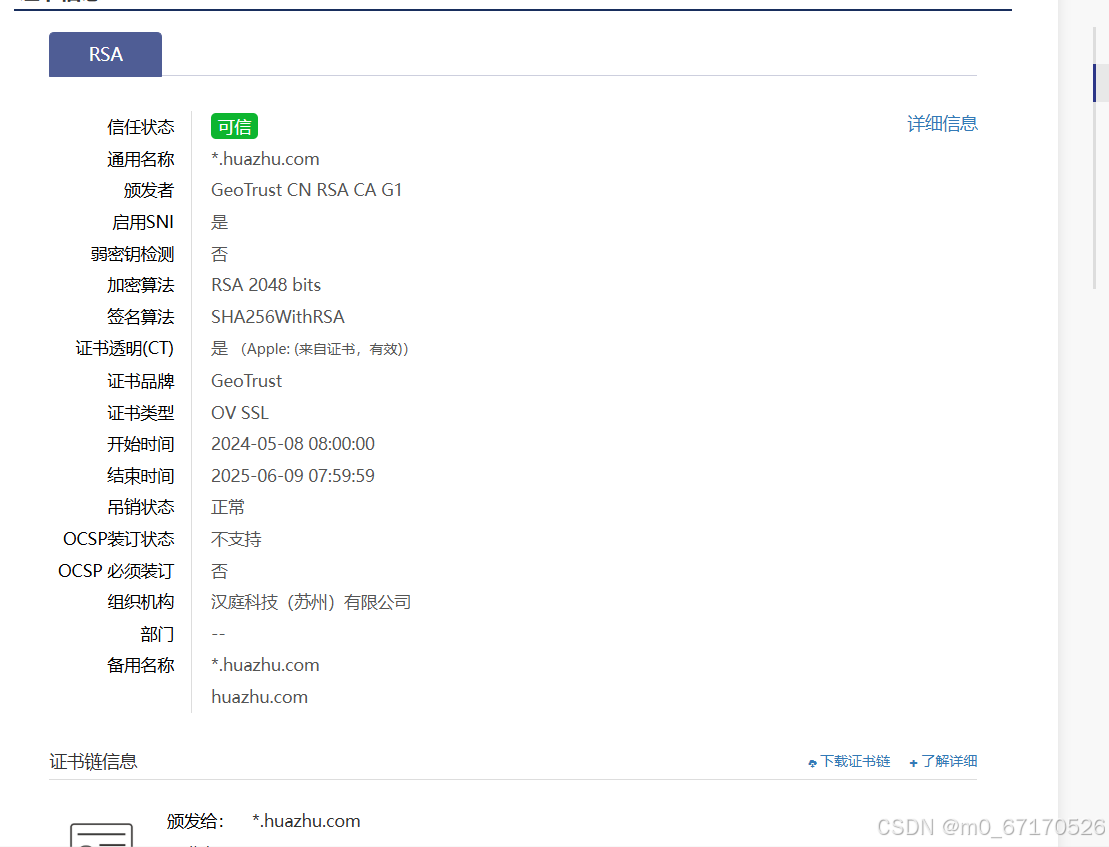Screen dimensions: 1109x847
Task: Open the 详细信息 link
Action: click(942, 124)
